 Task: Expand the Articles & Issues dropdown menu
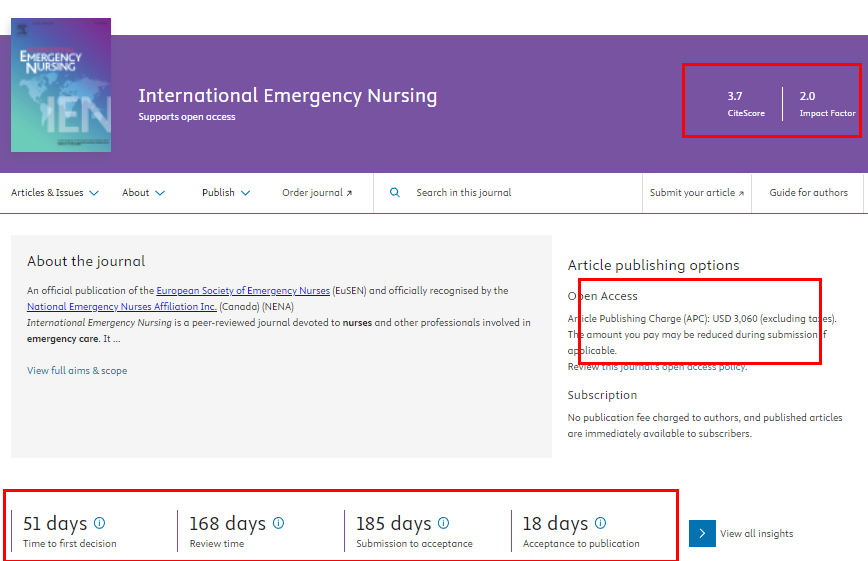55,193
